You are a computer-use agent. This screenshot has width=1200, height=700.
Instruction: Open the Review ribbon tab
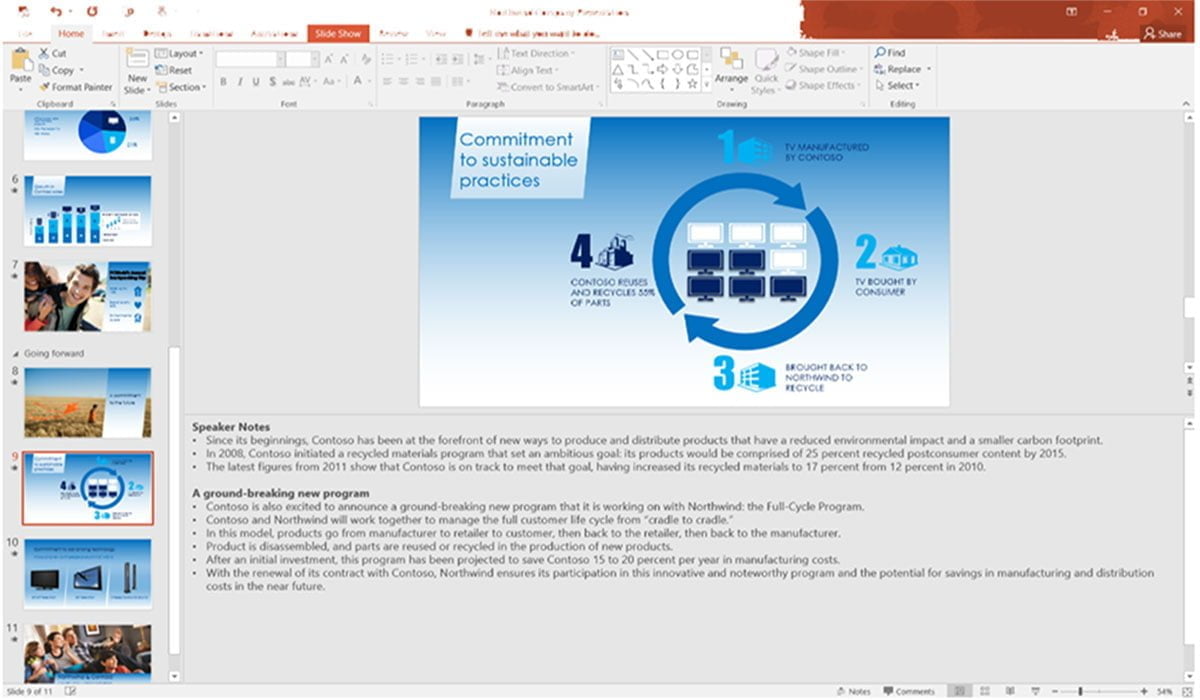pyautogui.click(x=393, y=33)
